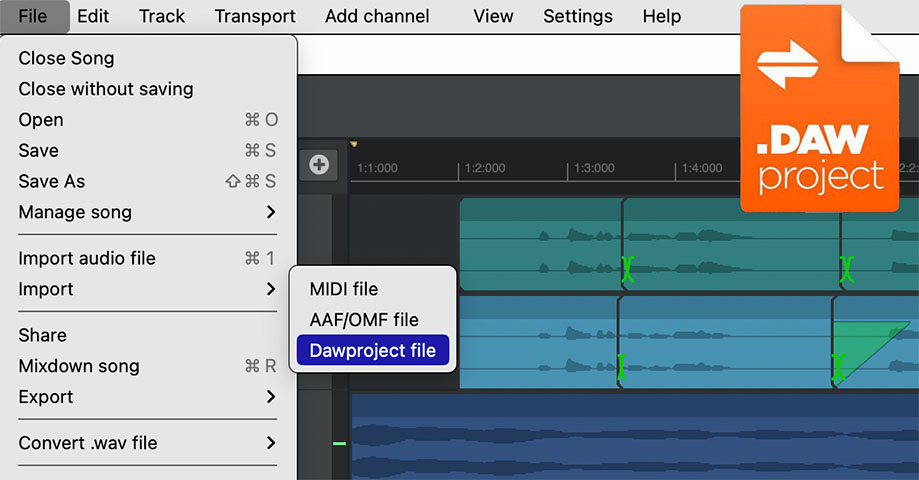The width and height of the screenshot is (919, 480).
Task: Click the first green crossfade marker on teal track
Action: 628,268
